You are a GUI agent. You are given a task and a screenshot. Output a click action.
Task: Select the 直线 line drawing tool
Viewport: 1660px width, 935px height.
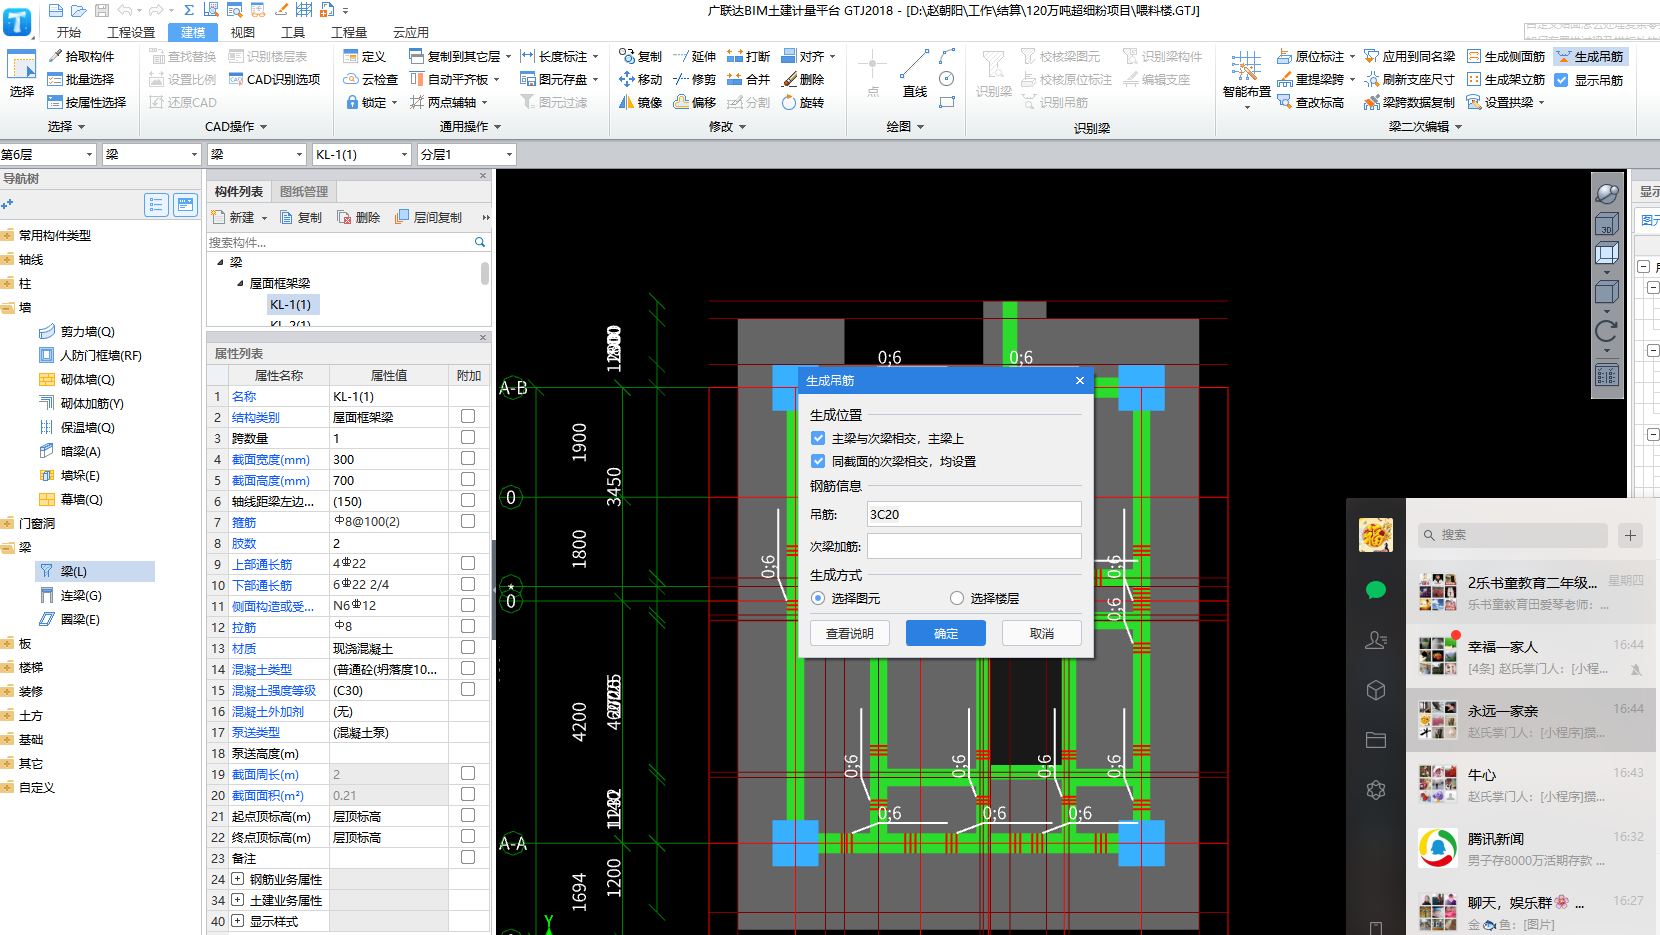point(914,73)
